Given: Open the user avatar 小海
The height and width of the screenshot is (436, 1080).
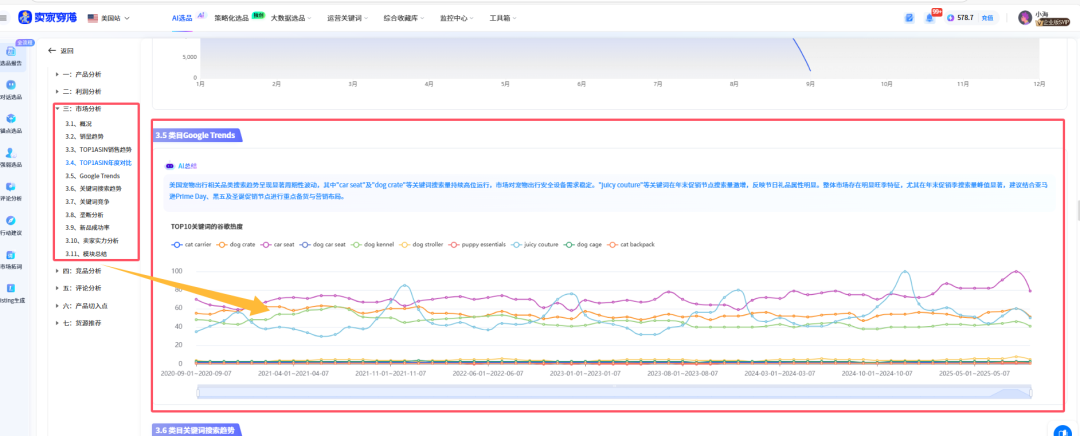Looking at the screenshot, I should pos(1025,17).
